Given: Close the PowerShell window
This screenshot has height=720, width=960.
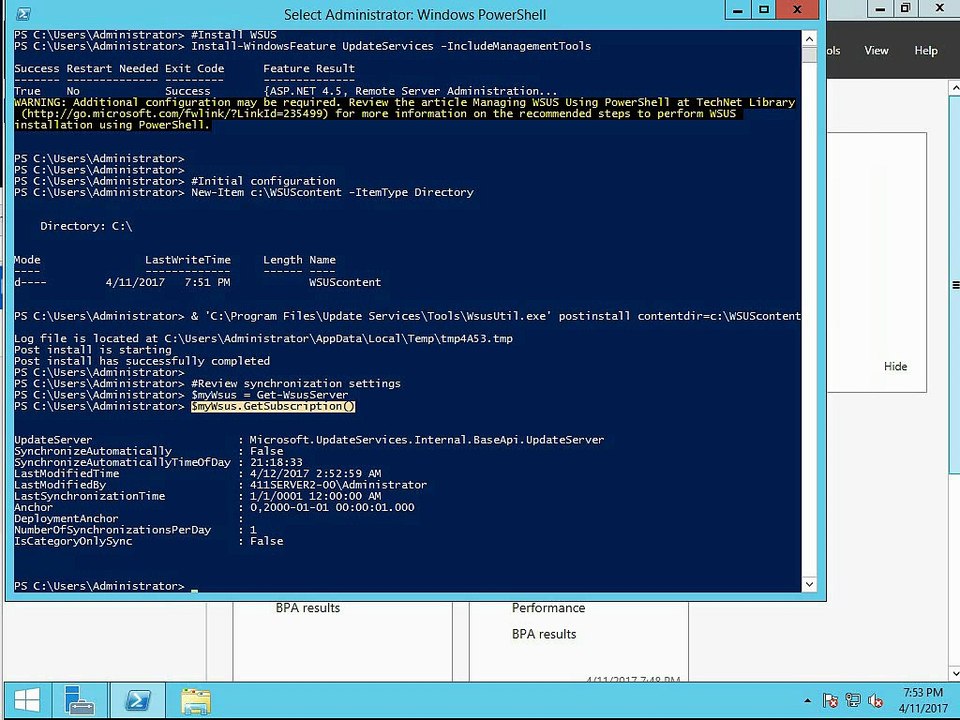Looking at the screenshot, I should coord(797,10).
